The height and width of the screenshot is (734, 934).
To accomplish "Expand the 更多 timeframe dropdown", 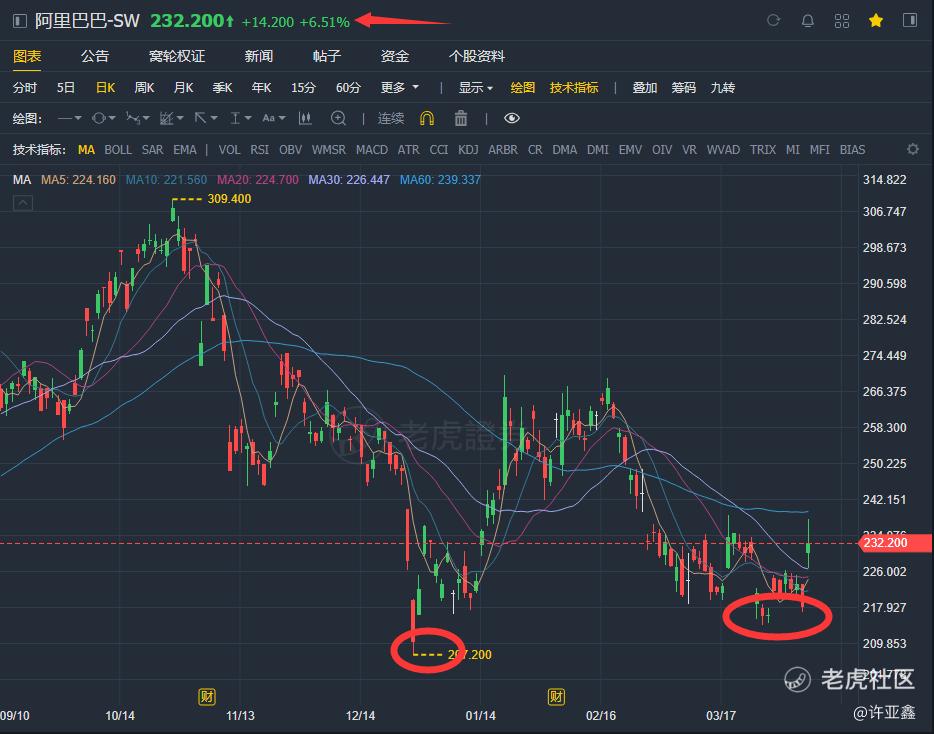I will 400,88.
